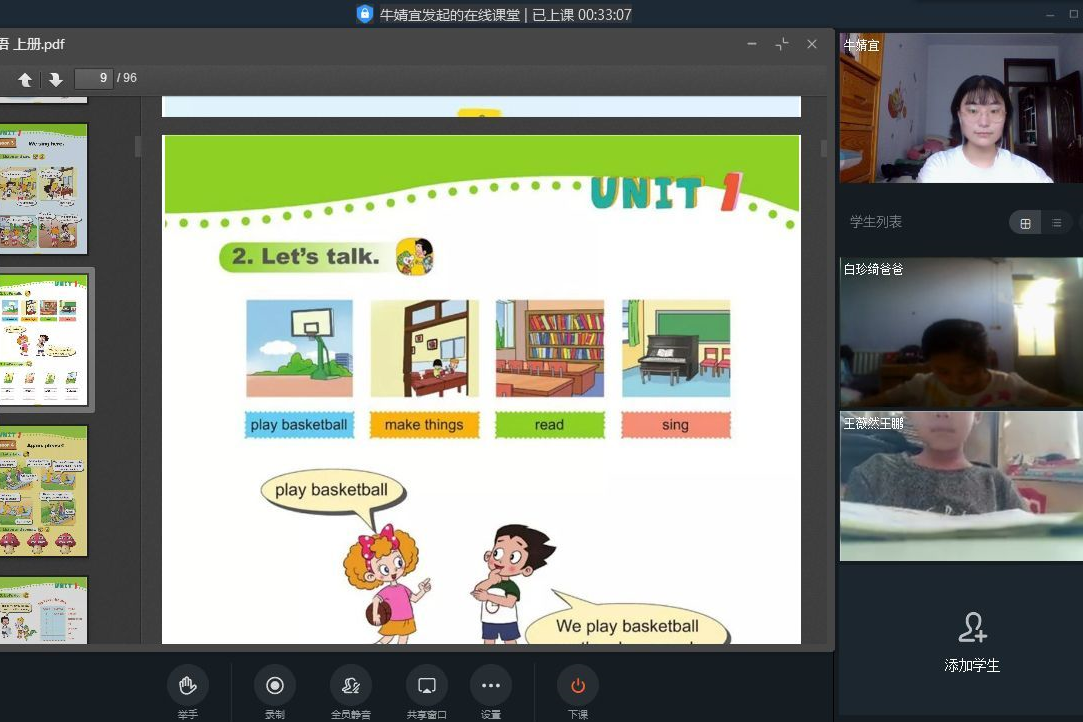Click the basketball hoop picture

299,348
